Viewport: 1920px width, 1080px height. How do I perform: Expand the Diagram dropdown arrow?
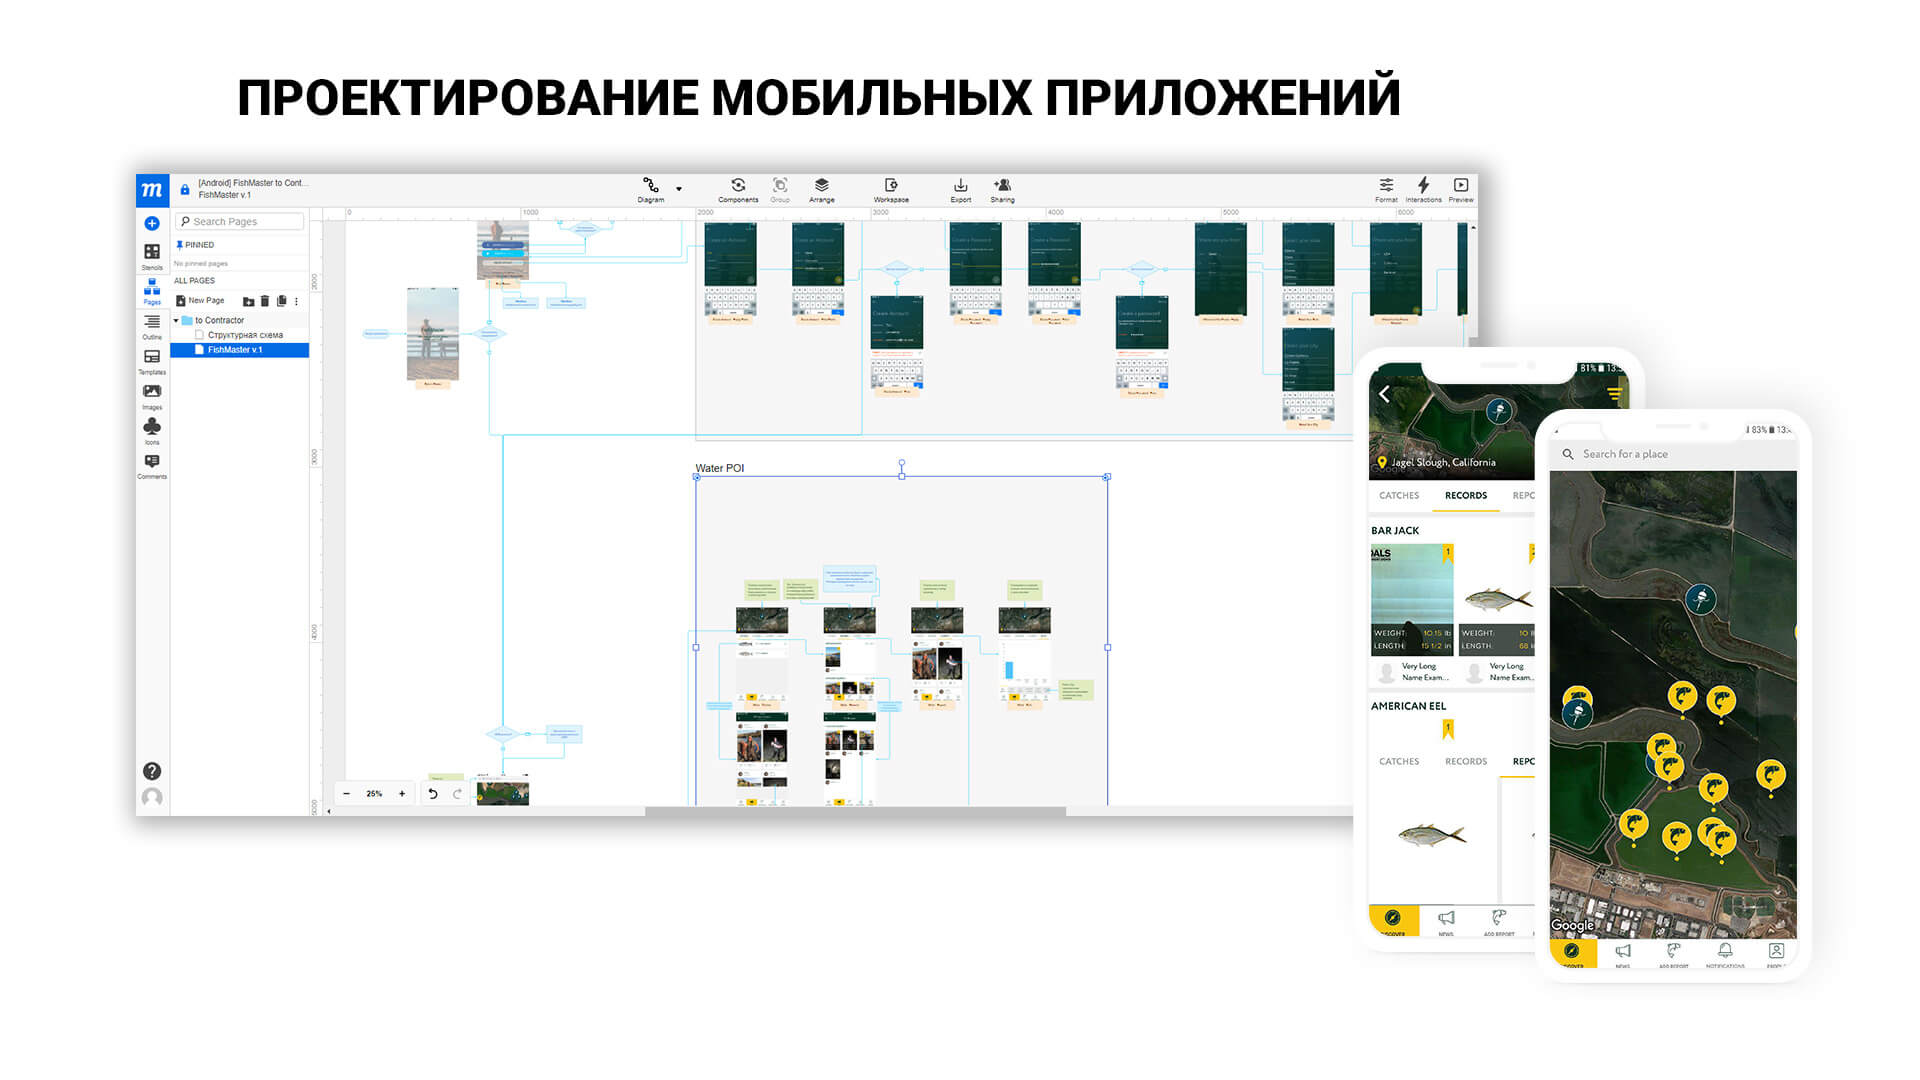679,189
